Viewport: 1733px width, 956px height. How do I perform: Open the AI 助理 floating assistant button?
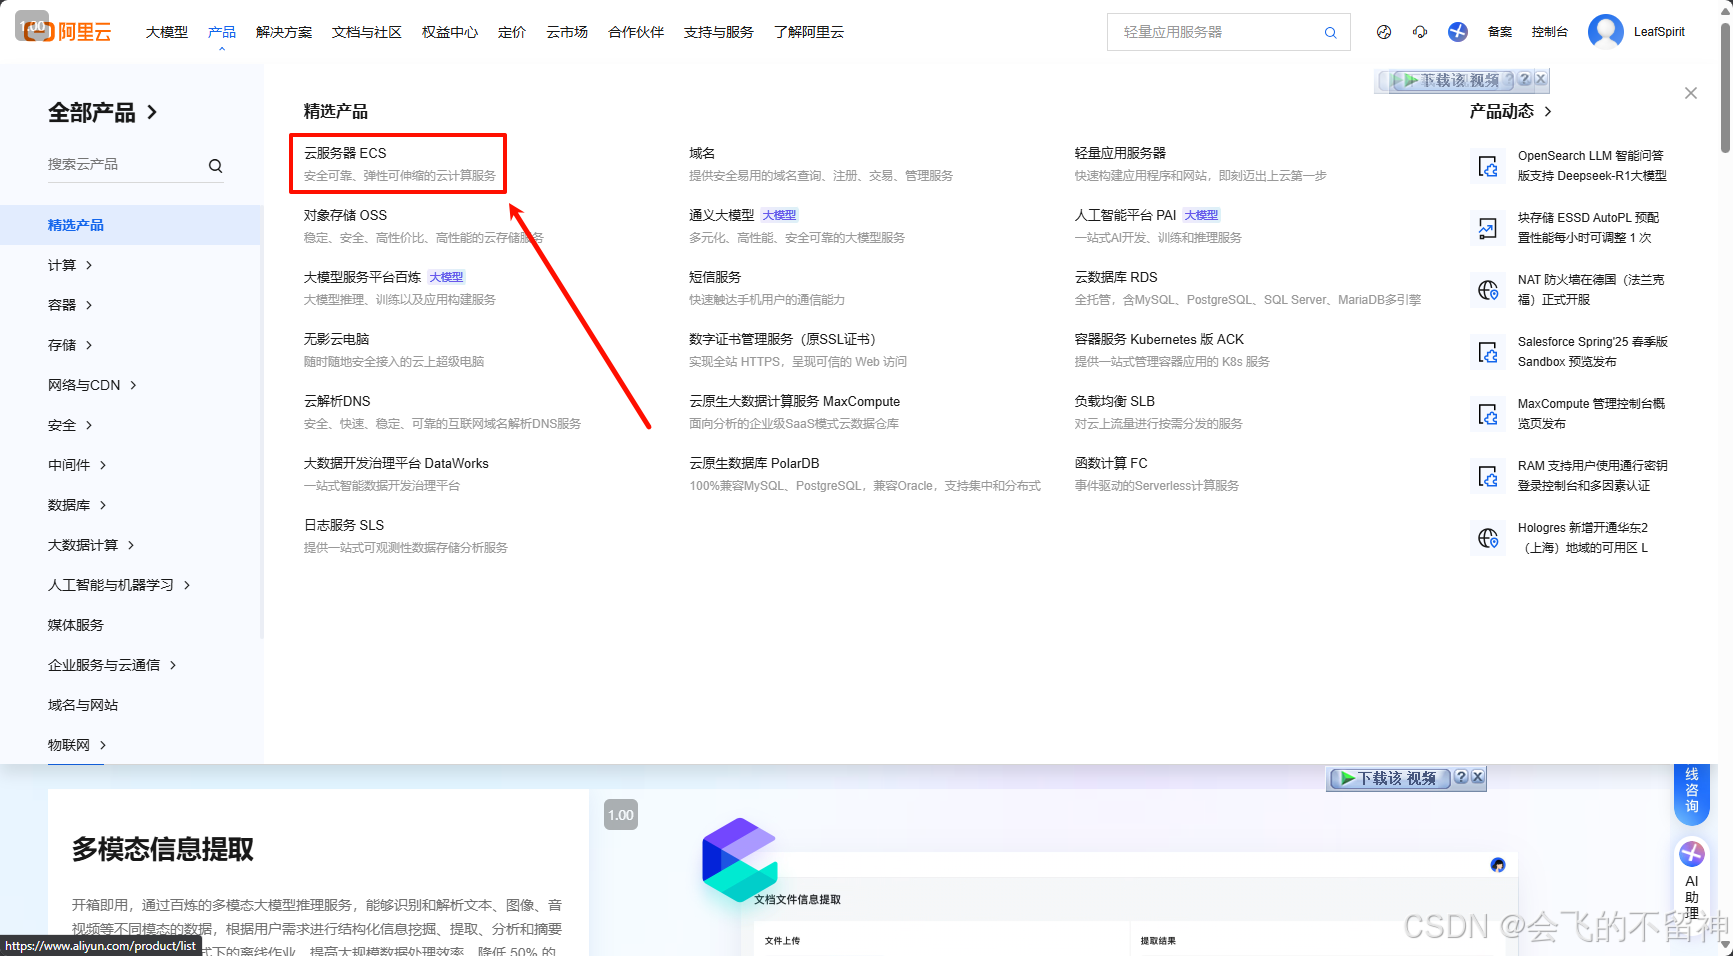1692,880
